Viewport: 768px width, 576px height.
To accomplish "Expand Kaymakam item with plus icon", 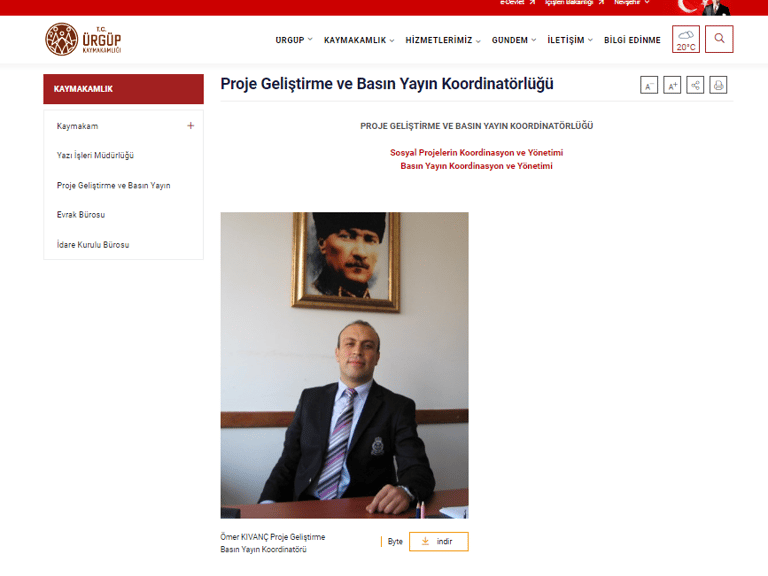I will click(191, 126).
